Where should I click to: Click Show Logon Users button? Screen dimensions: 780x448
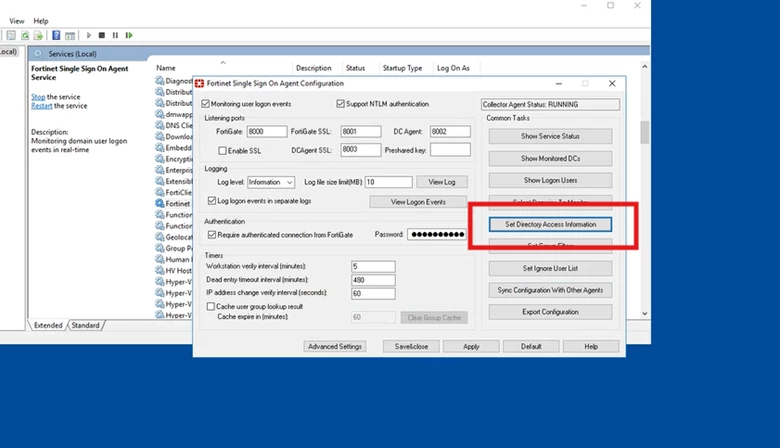click(x=550, y=180)
